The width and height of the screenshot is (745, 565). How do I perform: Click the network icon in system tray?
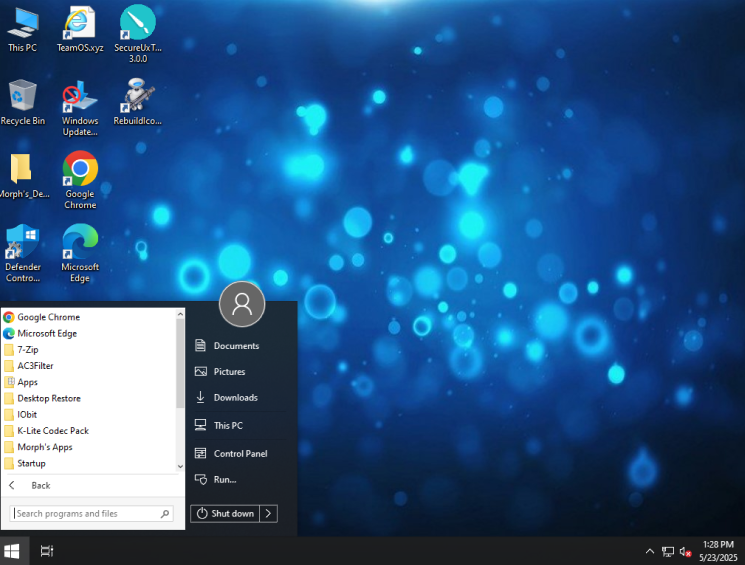point(668,552)
